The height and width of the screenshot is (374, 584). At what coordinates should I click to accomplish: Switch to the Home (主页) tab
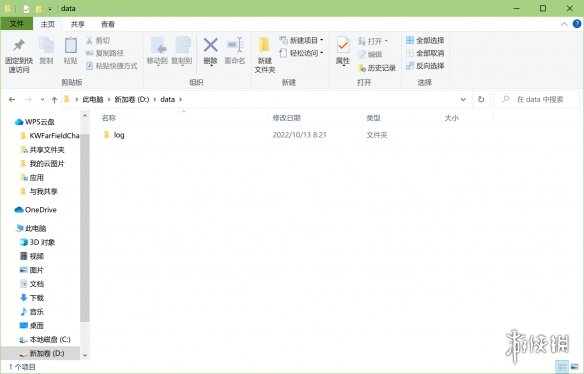pos(48,24)
